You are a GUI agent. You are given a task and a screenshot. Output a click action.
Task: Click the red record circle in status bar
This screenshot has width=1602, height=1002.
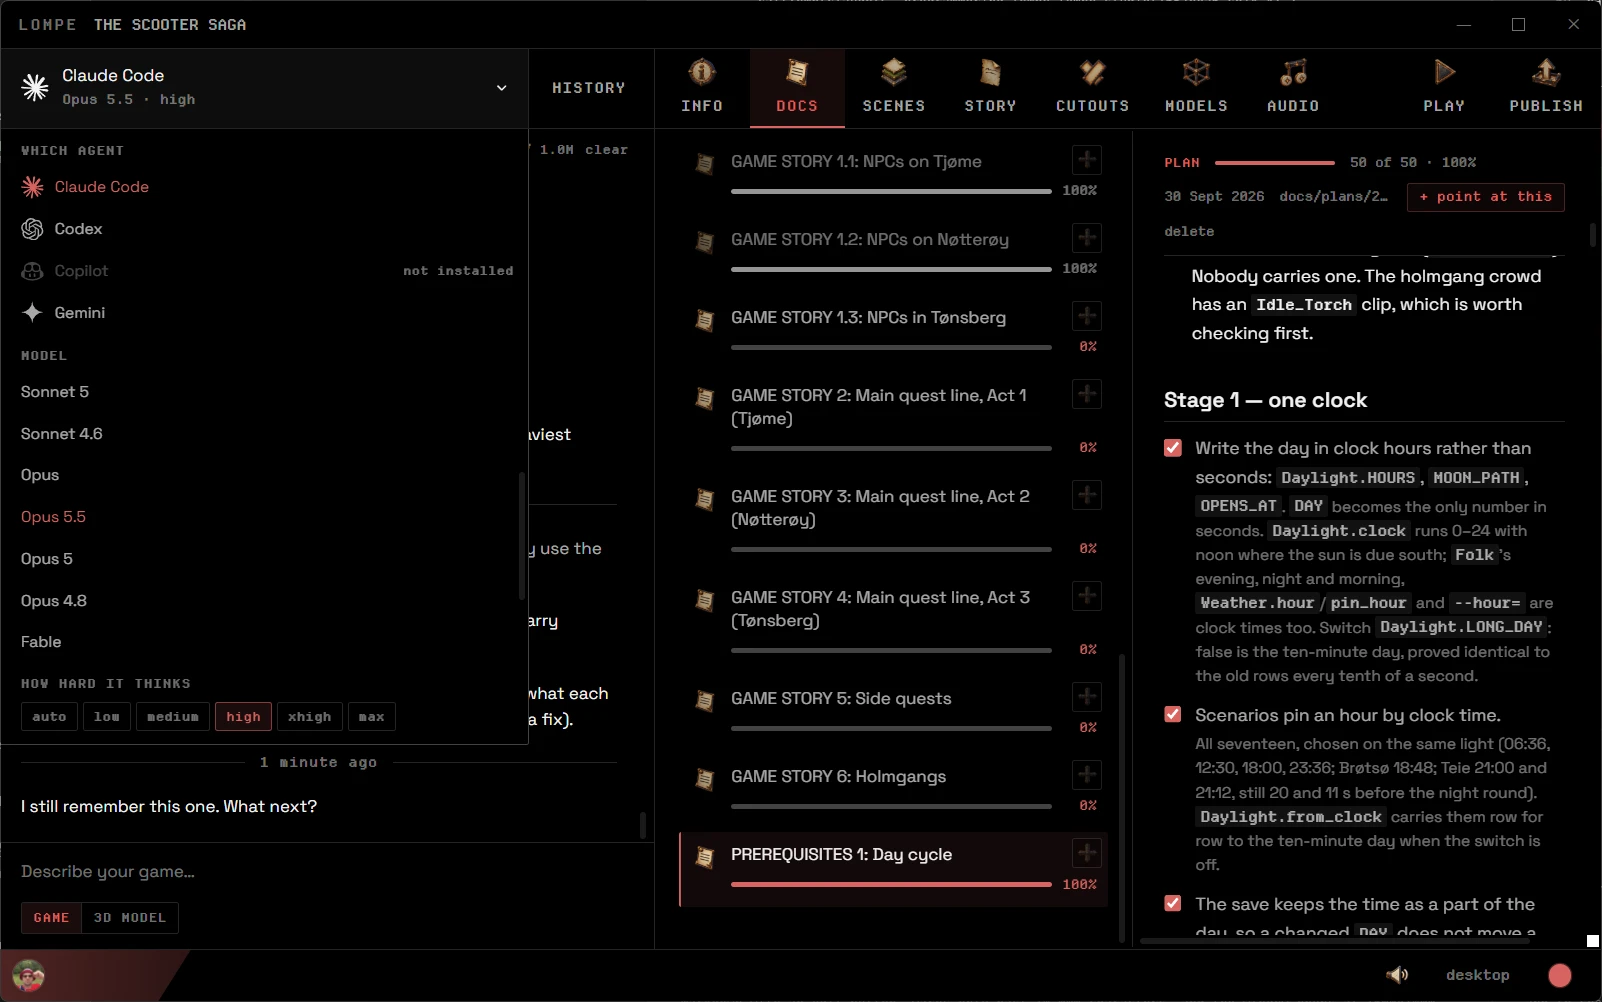click(1560, 975)
